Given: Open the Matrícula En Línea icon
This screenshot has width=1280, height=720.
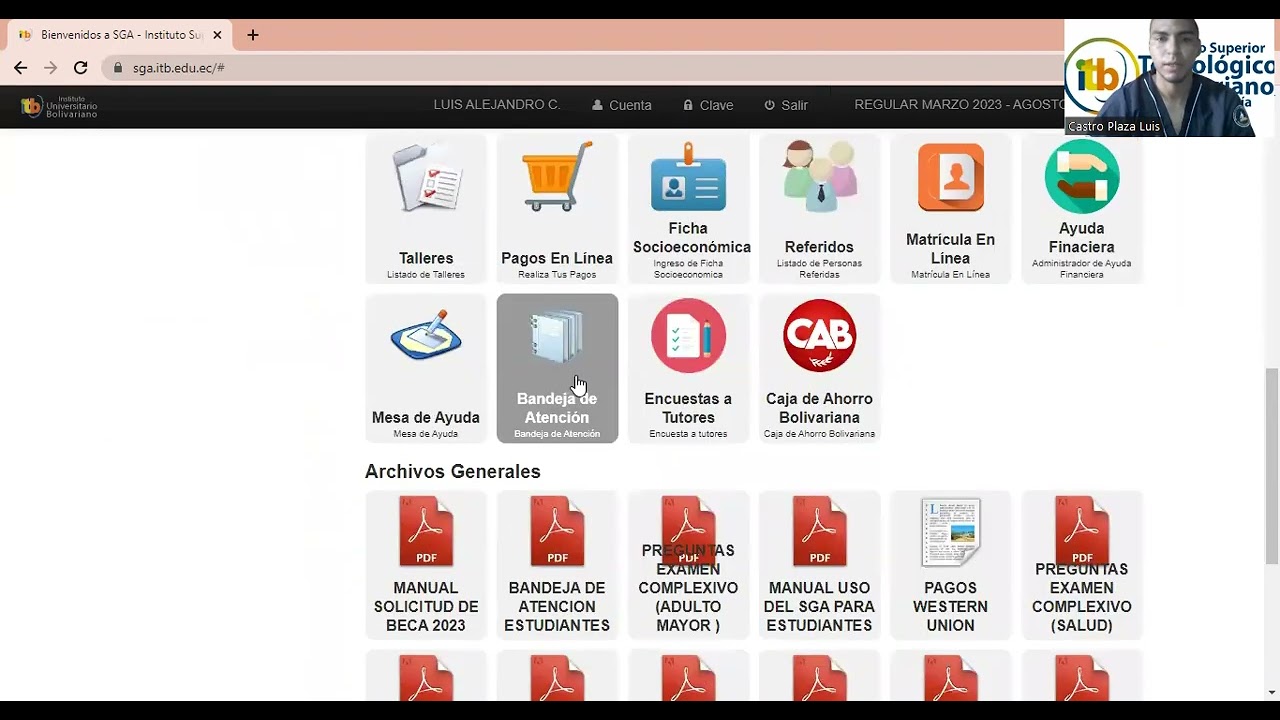Looking at the screenshot, I should 950,177.
